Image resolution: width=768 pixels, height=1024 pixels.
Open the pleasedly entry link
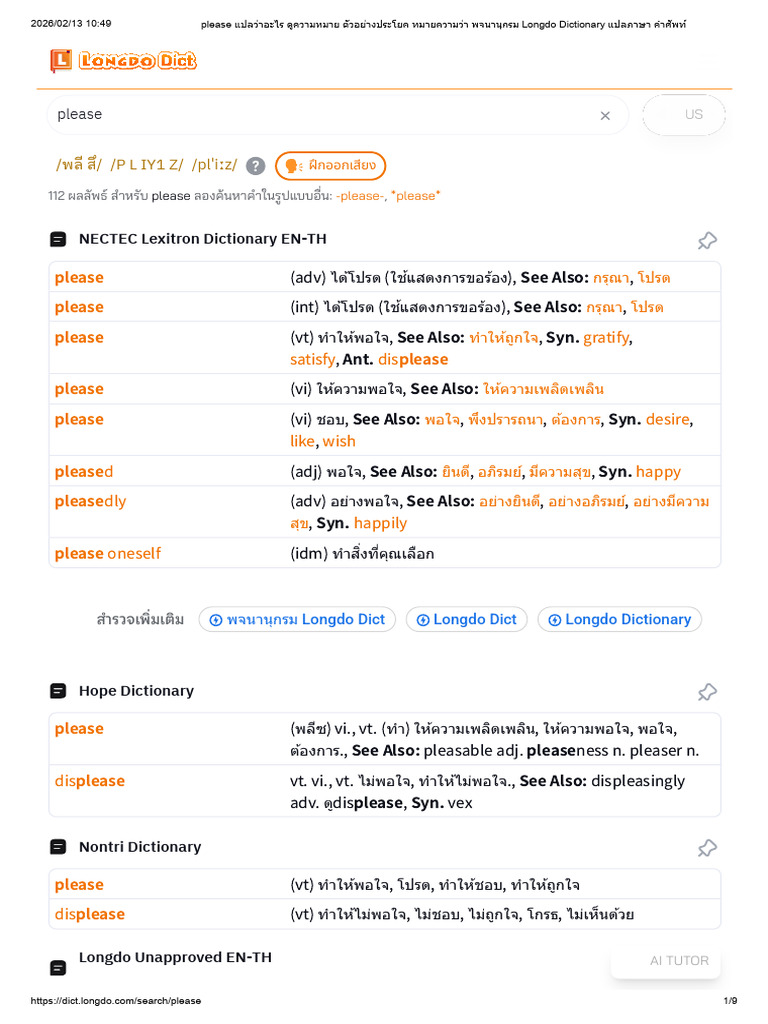coord(91,501)
